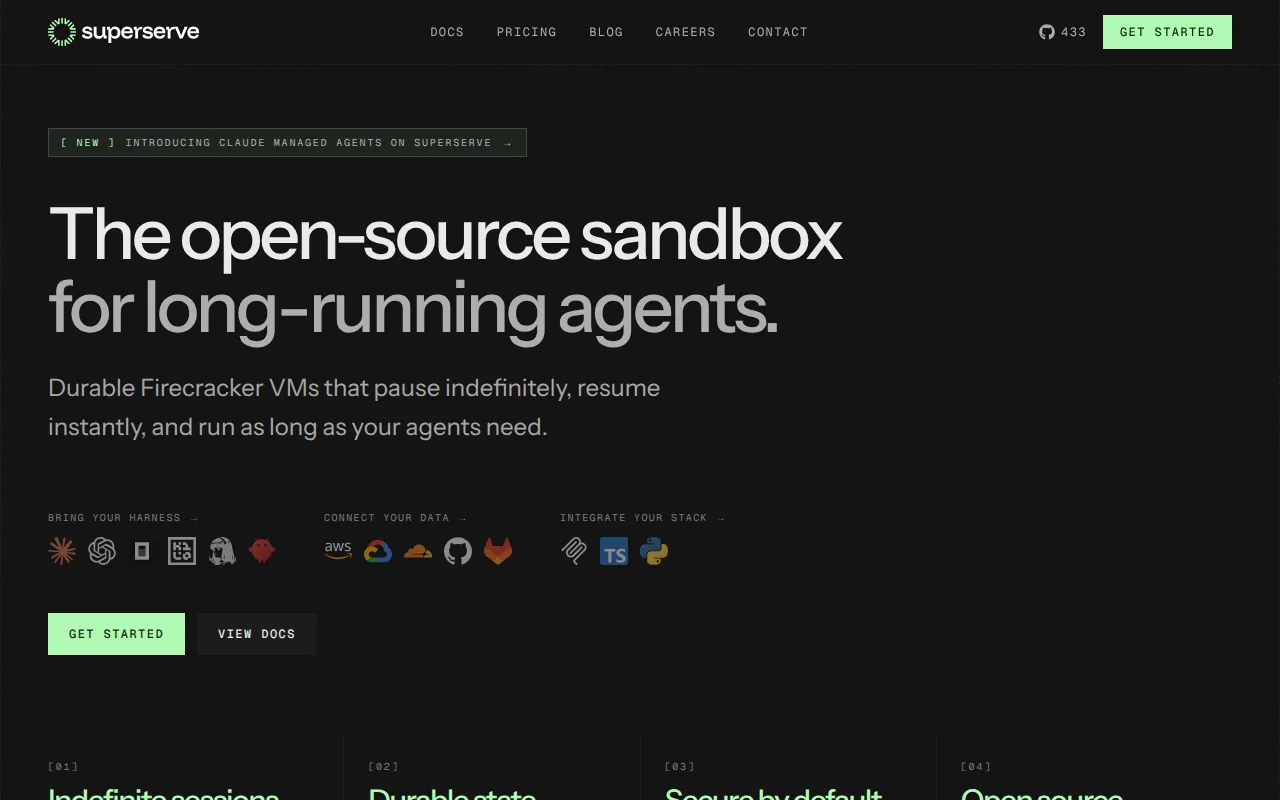Open the Blog nav link

coord(606,32)
